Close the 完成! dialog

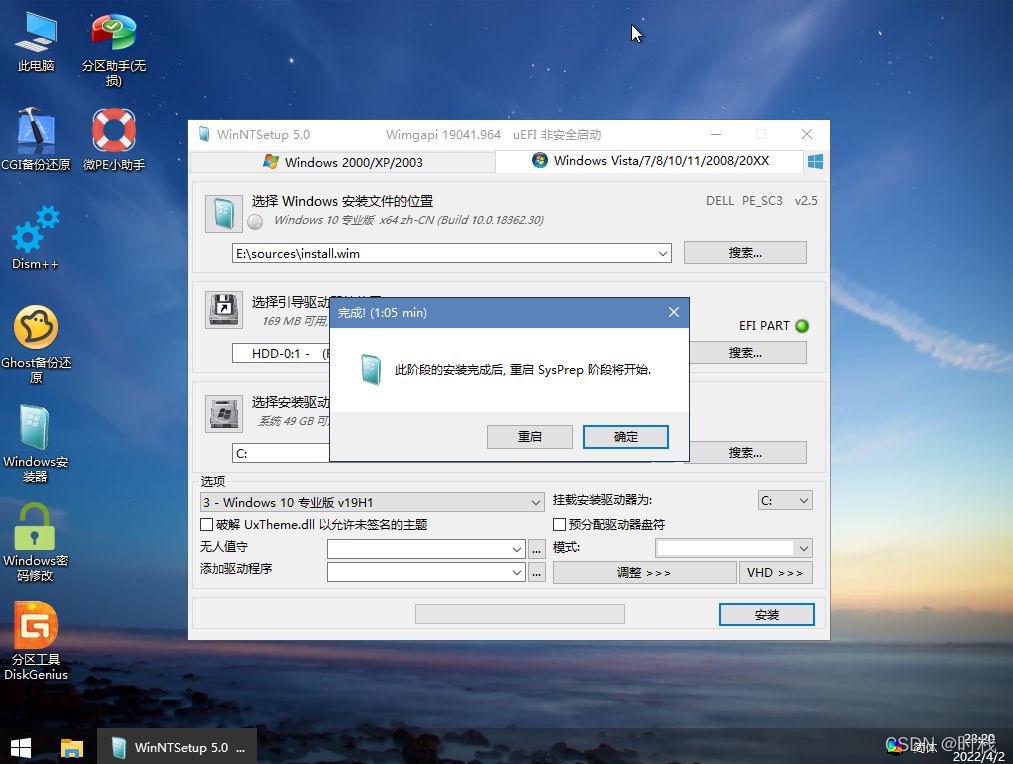674,313
